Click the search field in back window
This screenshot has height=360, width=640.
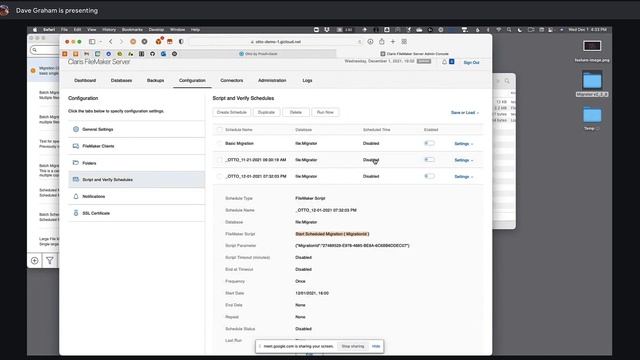(44, 50)
